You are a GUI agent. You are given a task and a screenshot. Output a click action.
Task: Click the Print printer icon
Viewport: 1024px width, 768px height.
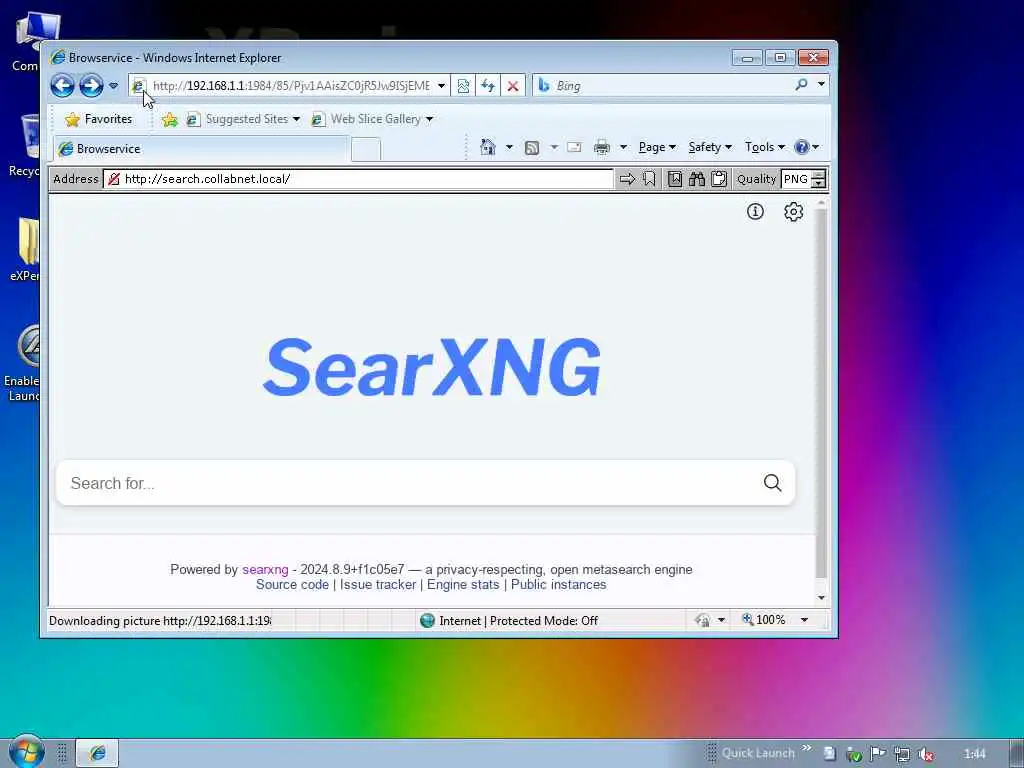(x=601, y=147)
